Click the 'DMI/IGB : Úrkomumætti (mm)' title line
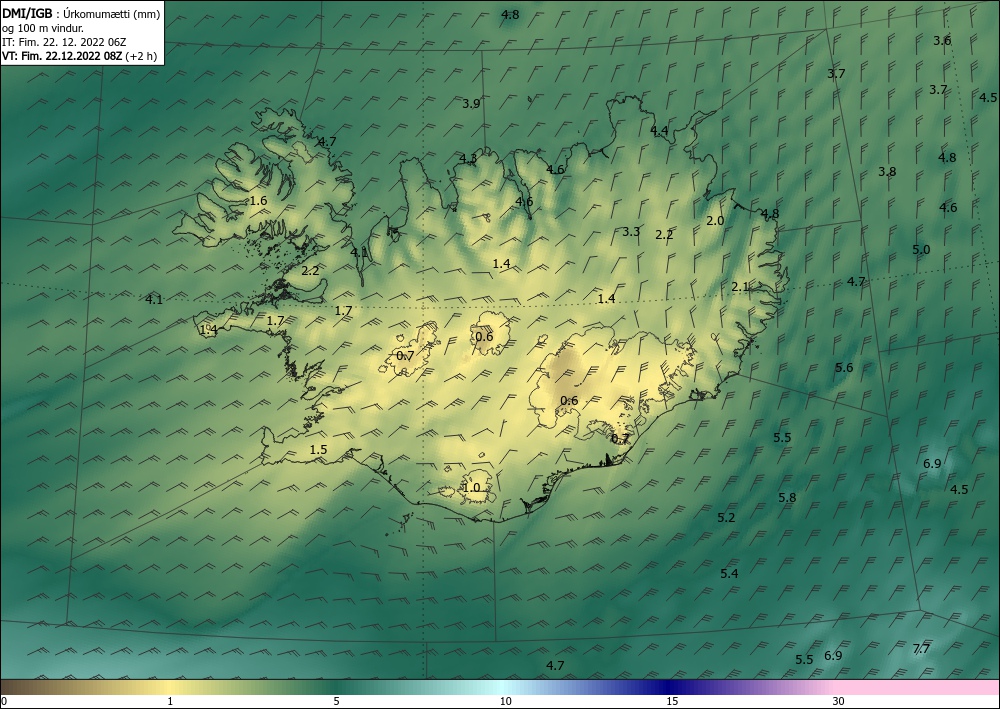The image size is (1000, 709). [81, 14]
